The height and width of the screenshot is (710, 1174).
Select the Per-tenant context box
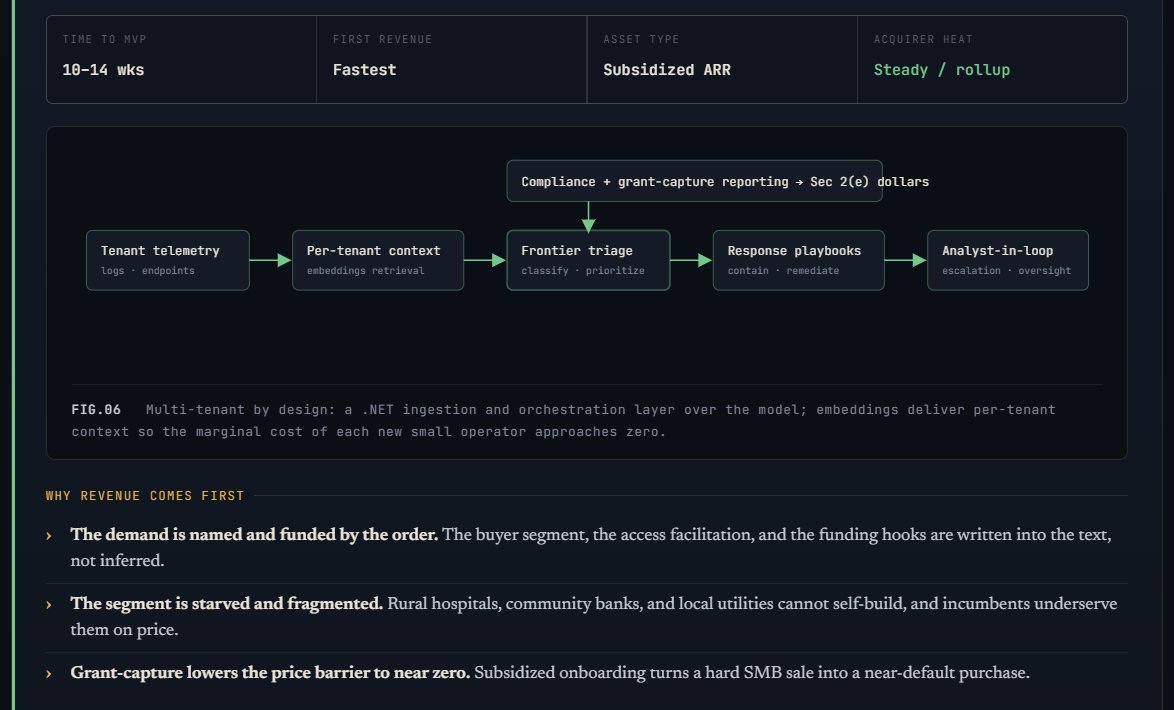[x=378, y=260]
